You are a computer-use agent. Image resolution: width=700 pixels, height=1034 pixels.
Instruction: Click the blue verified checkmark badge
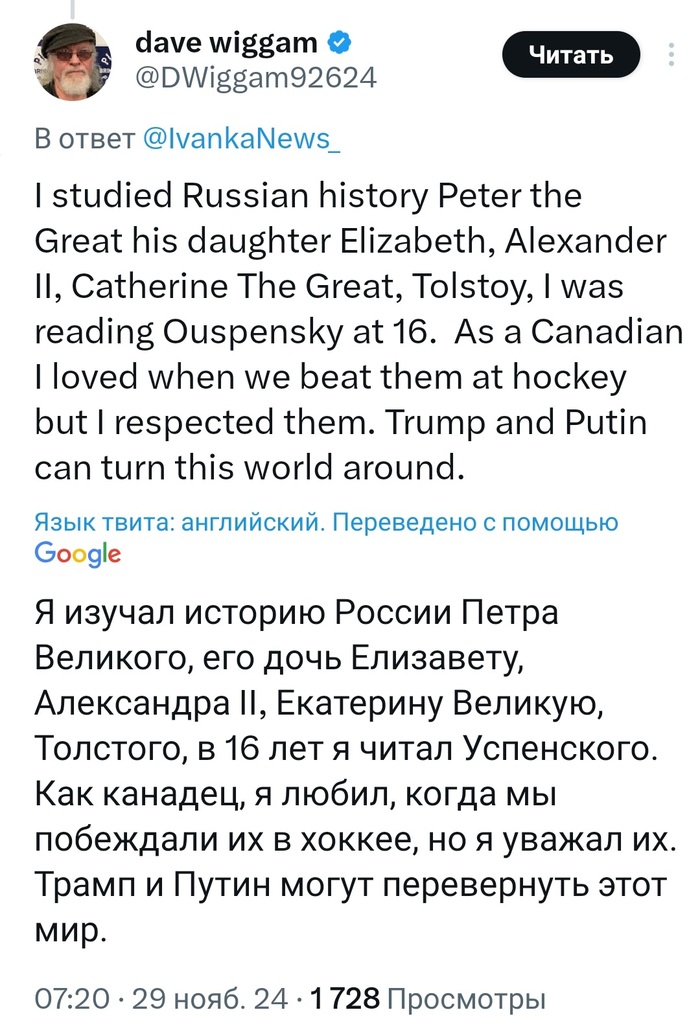coord(340,43)
